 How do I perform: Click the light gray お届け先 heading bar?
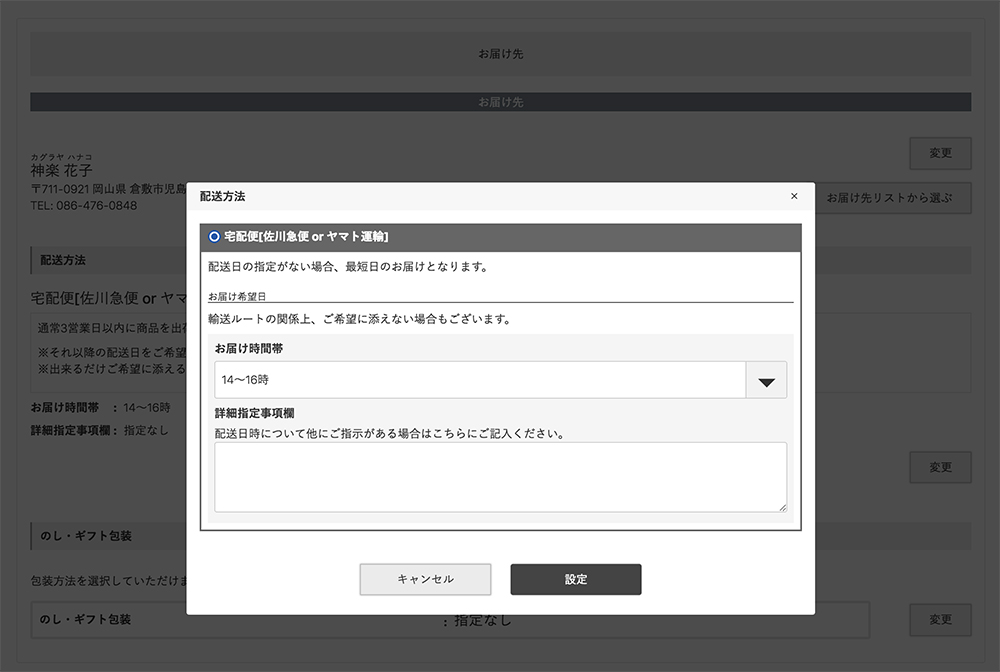[x=500, y=54]
